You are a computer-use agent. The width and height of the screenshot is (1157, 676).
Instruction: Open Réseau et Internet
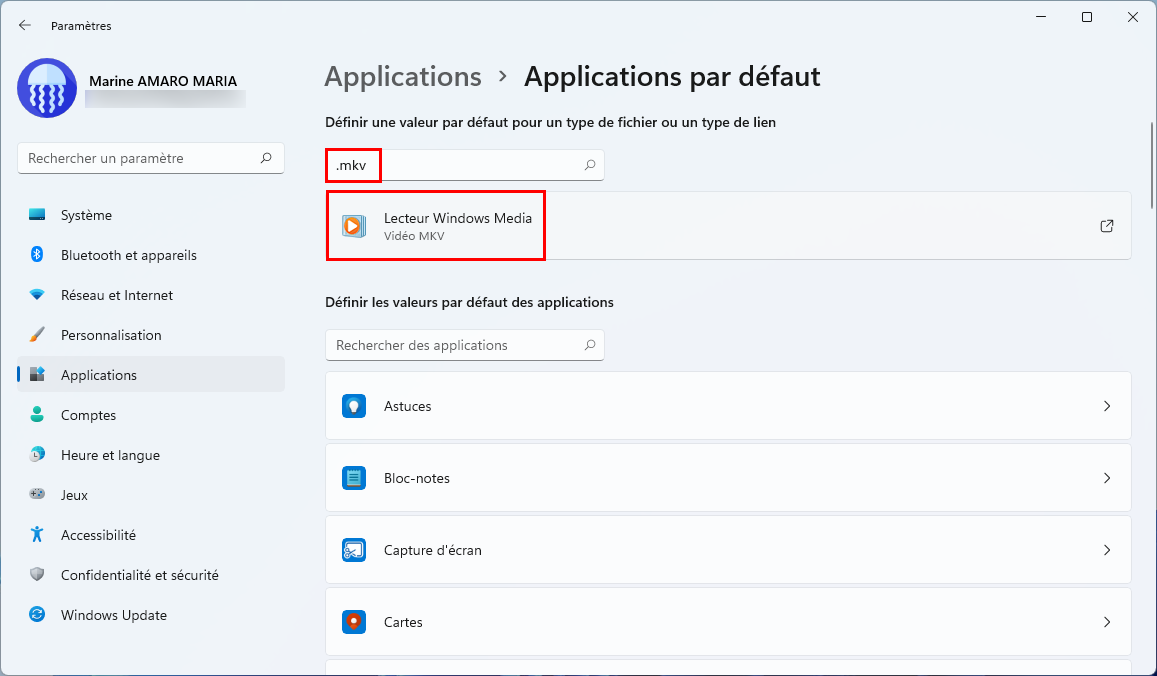[x=151, y=294]
